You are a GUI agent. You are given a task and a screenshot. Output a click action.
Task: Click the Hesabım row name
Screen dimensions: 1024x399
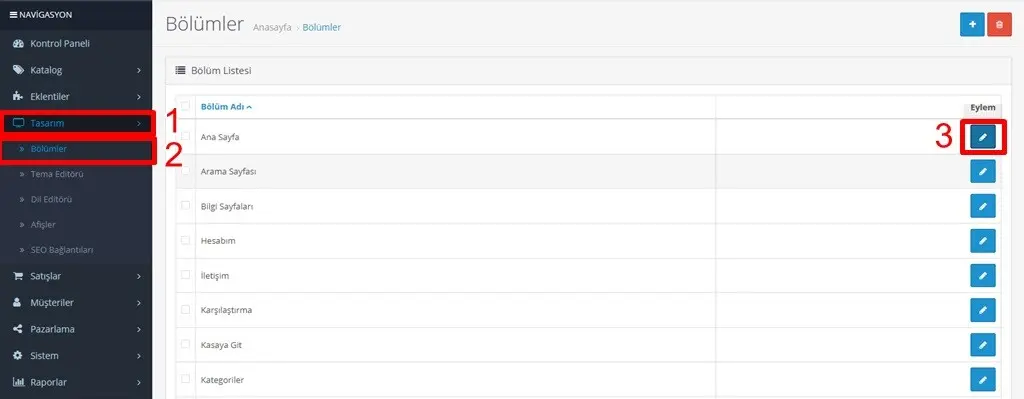tap(218, 241)
